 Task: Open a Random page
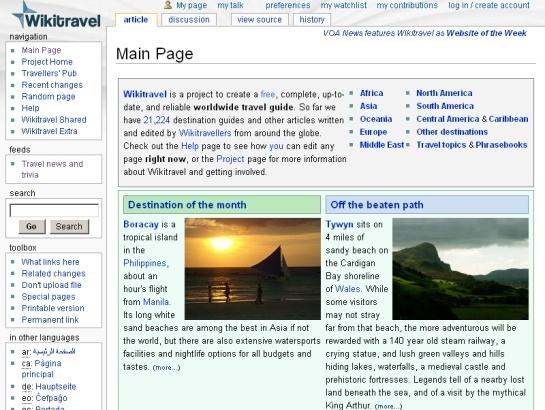48,97
